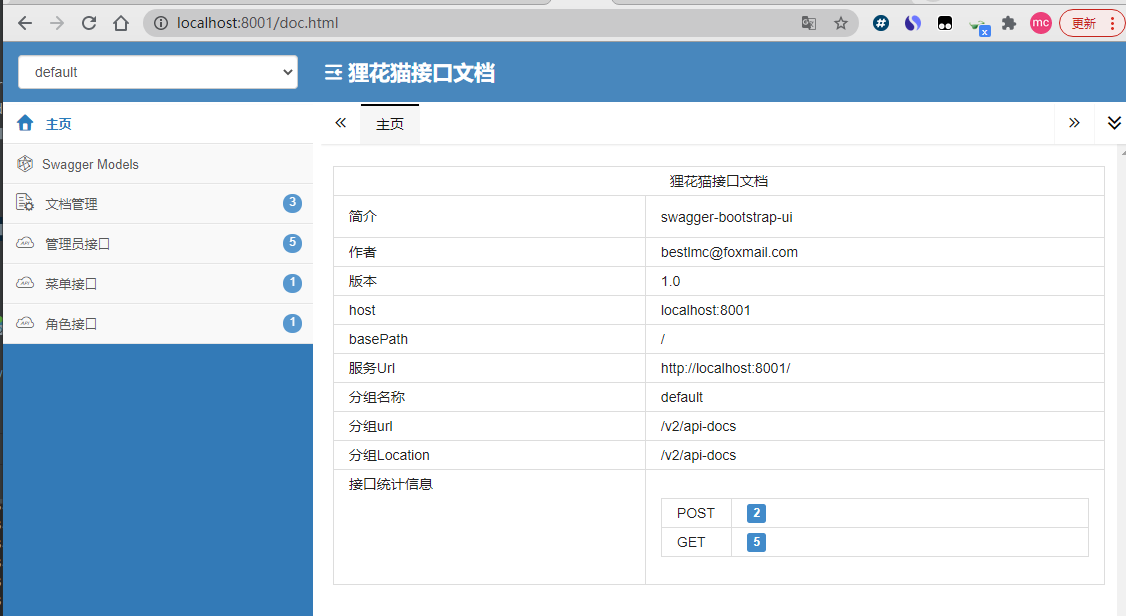
Task: View site information icon in address bar
Action: pyautogui.click(x=161, y=23)
